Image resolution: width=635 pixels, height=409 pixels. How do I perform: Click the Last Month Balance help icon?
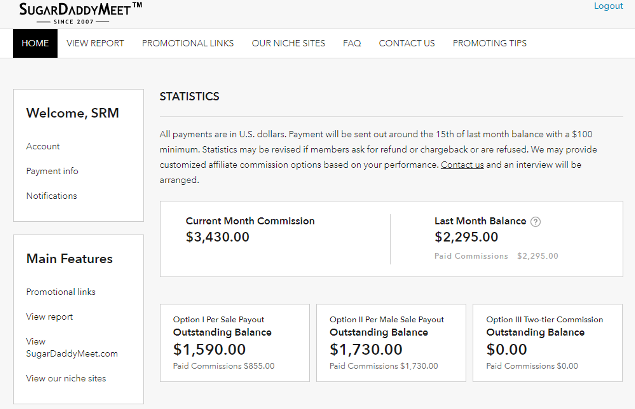pos(536,222)
